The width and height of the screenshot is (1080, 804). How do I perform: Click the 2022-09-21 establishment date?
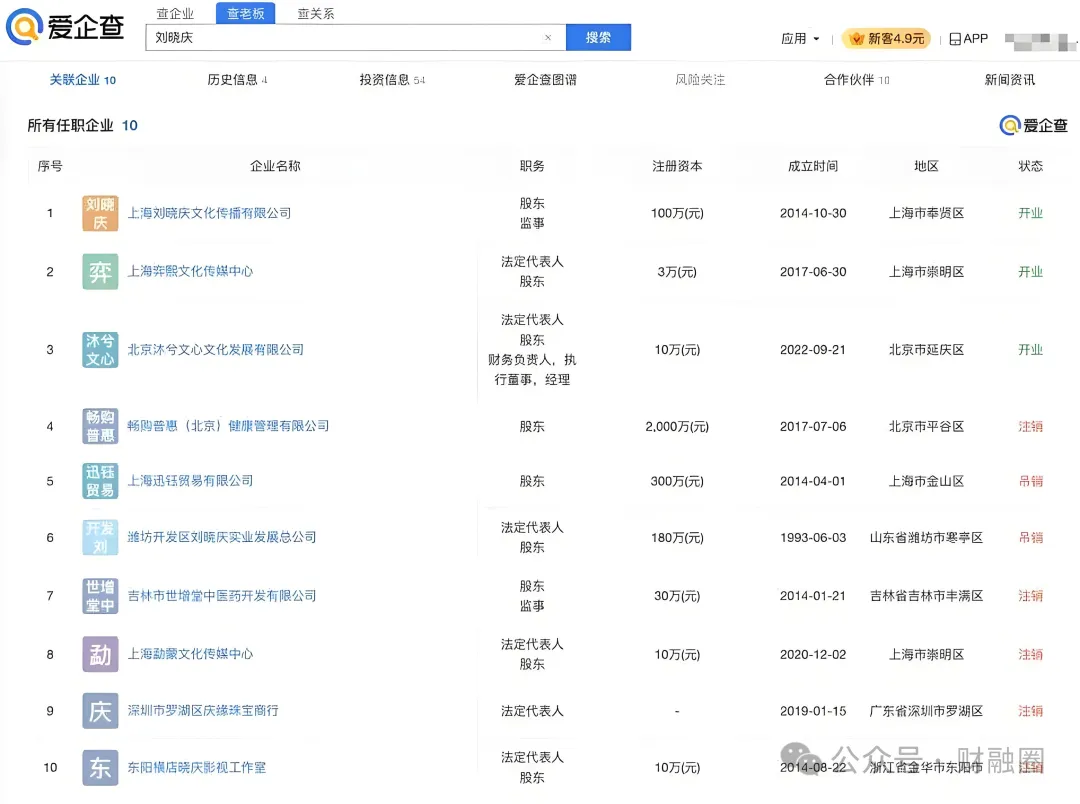(813, 350)
